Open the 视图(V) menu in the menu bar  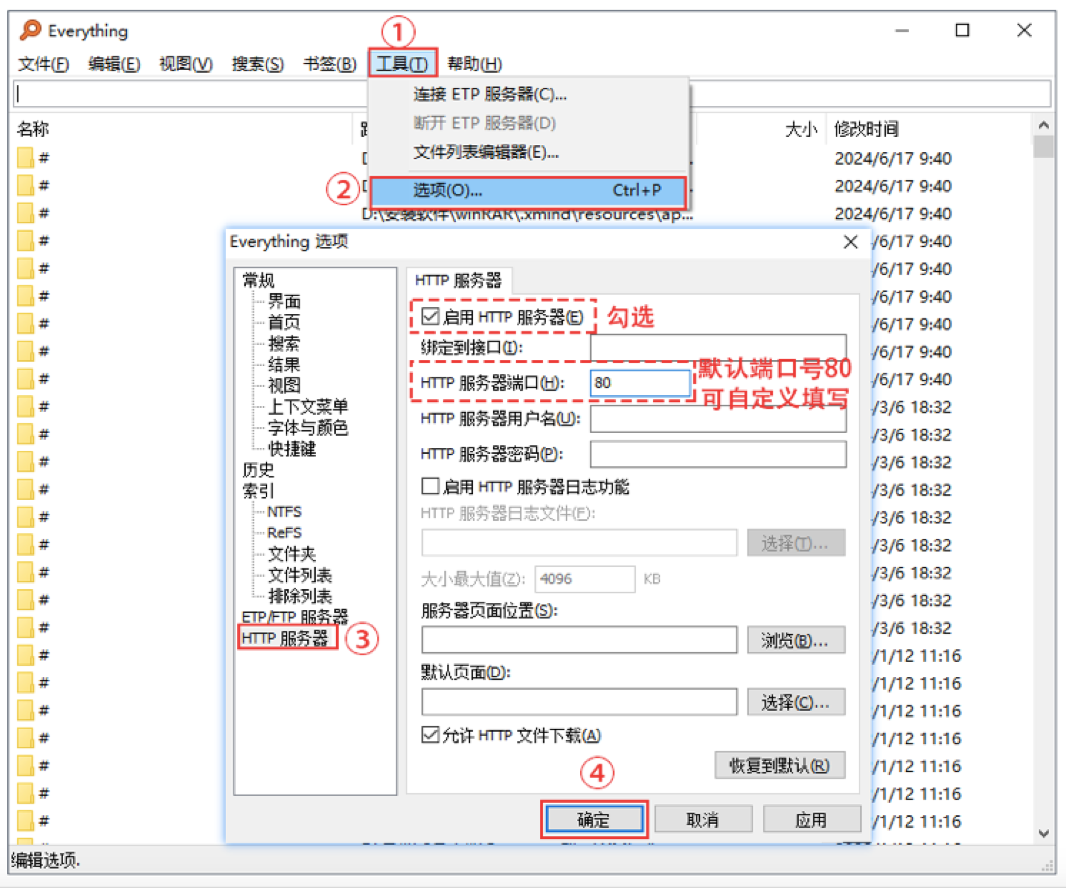tap(186, 64)
